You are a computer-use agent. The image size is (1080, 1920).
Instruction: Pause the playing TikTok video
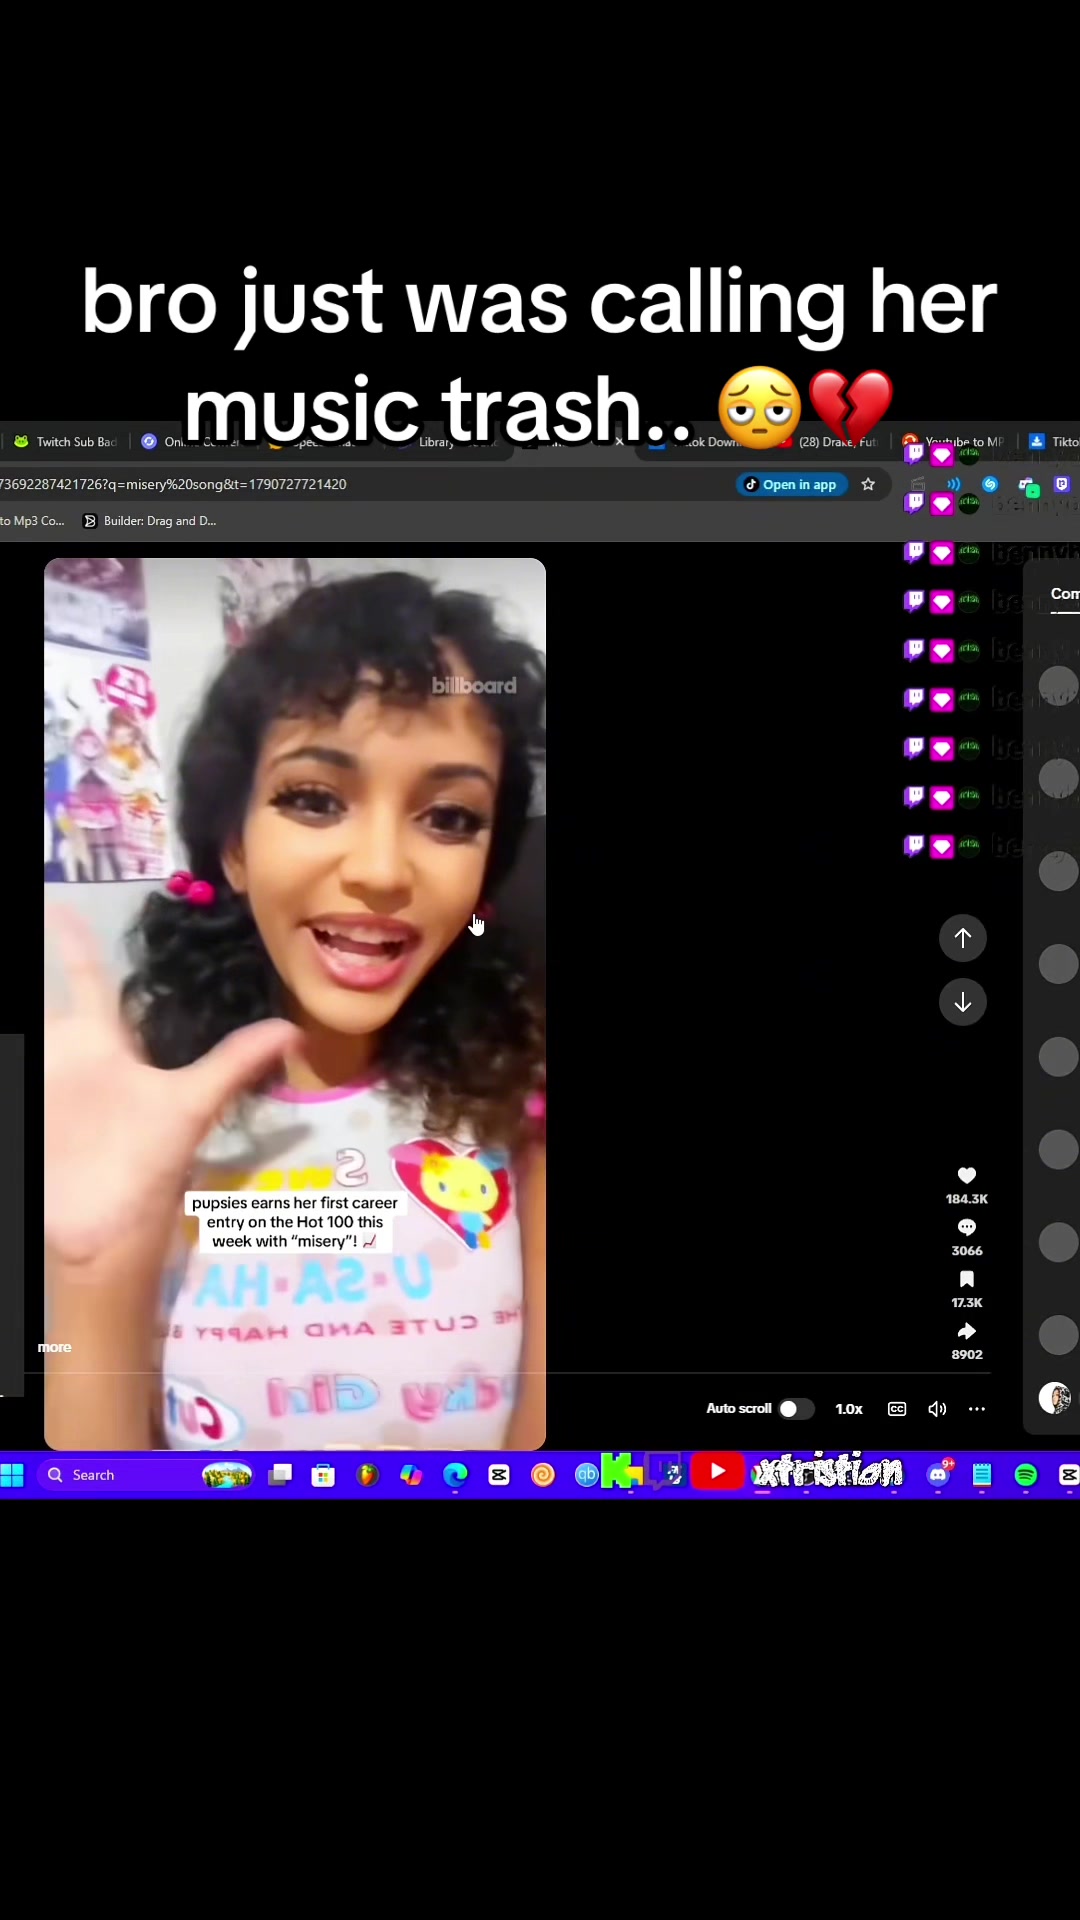pos(295,1004)
